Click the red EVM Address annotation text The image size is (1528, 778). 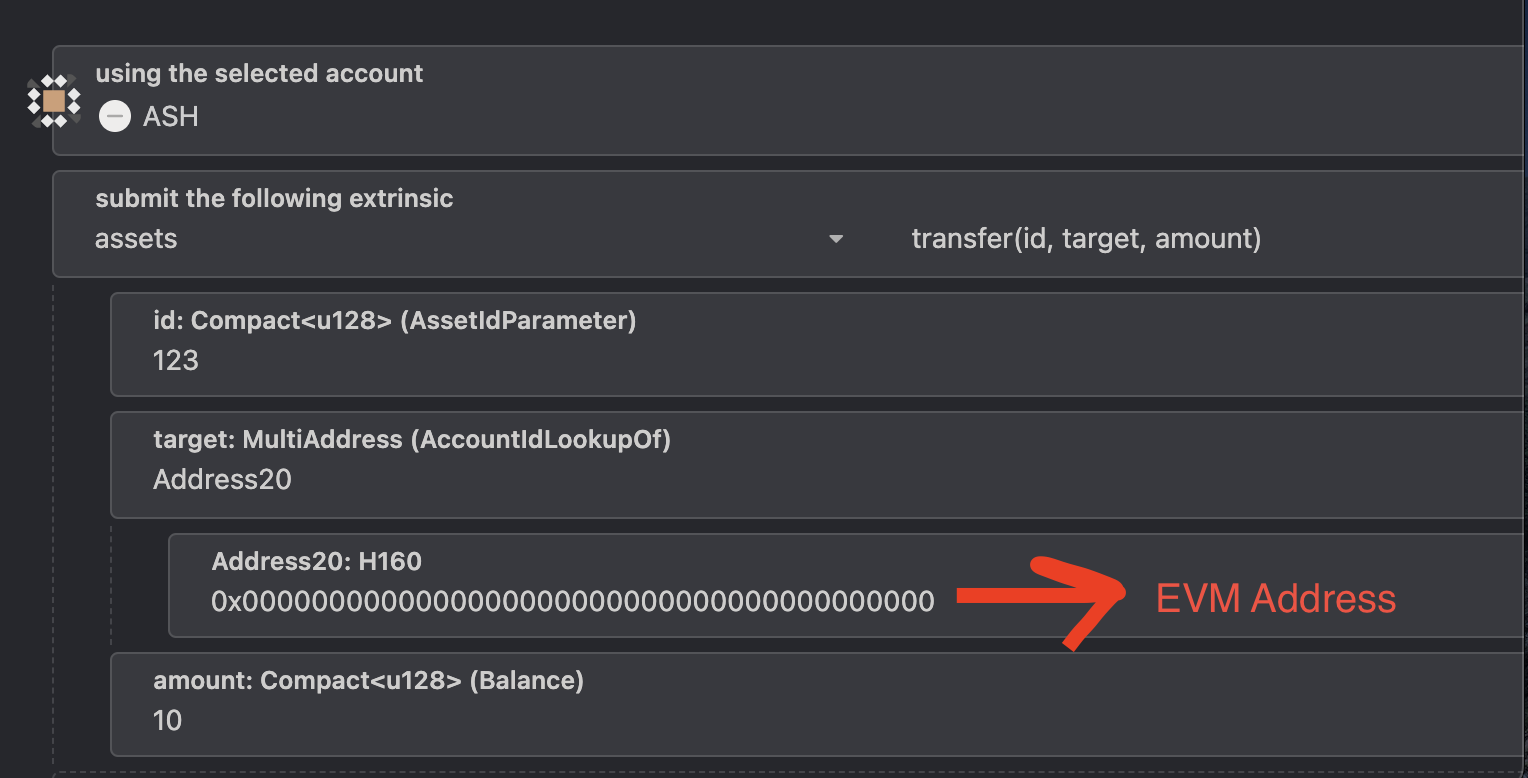pyautogui.click(x=1275, y=599)
